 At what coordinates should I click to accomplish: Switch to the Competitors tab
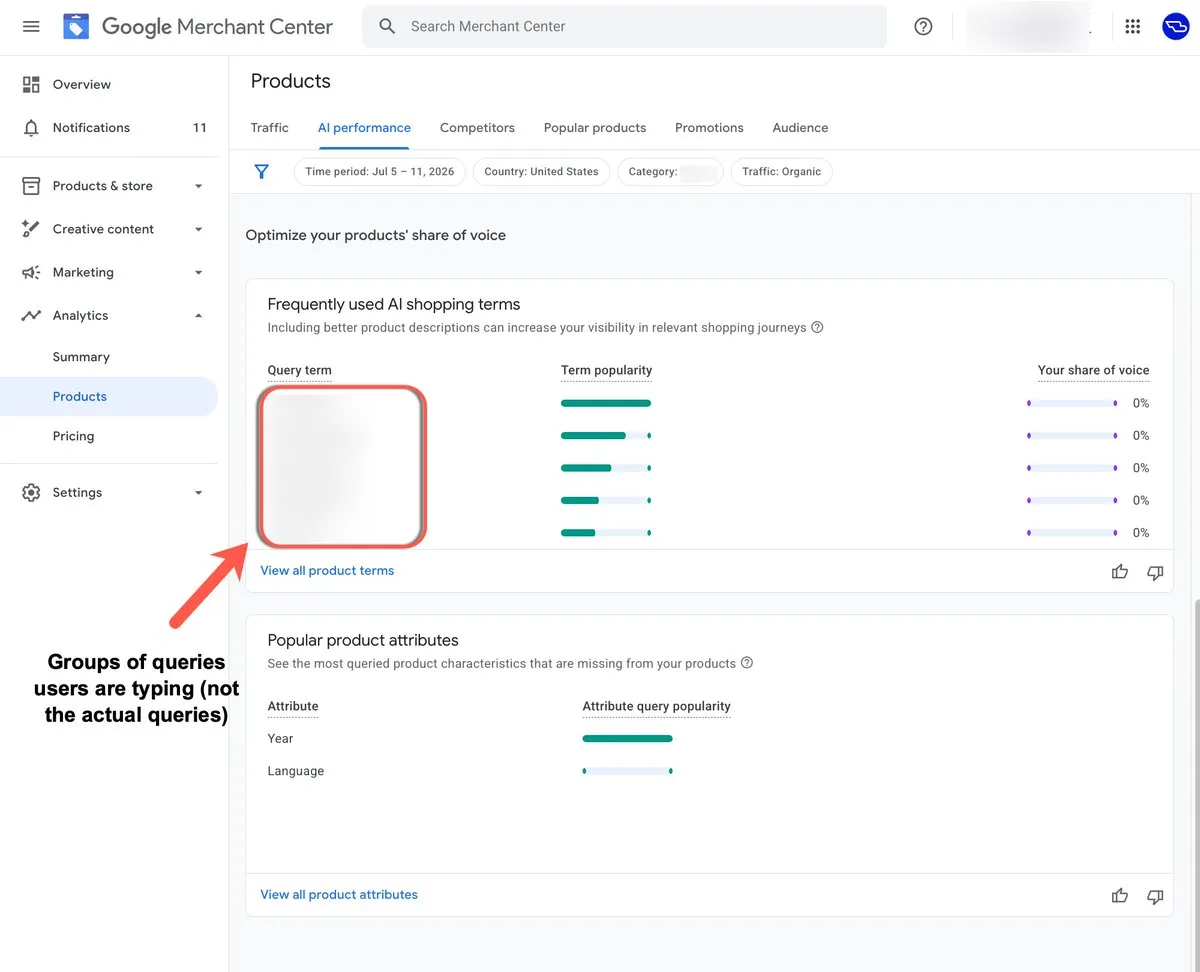pos(477,128)
